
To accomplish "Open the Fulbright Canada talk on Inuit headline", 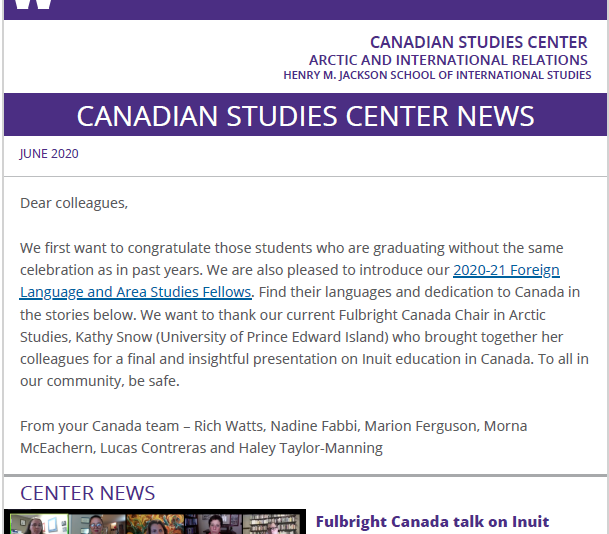I will tap(432, 522).
